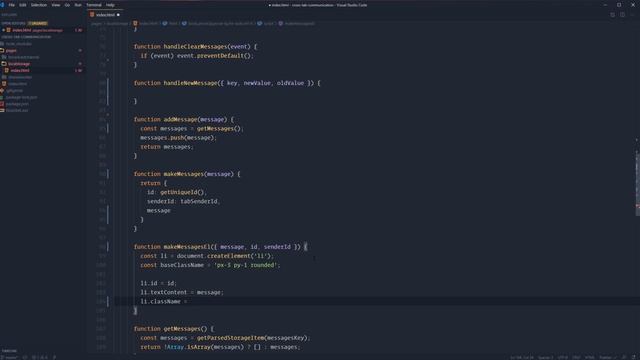
Task: Open the Edit menu
Action: [23, 5]
